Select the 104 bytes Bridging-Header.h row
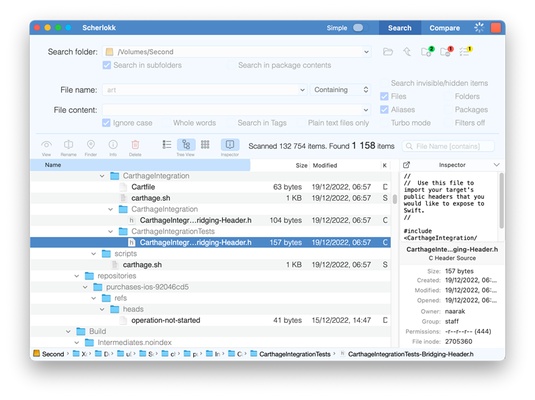This screenshot has width=535, height=400. click(211, 220)
